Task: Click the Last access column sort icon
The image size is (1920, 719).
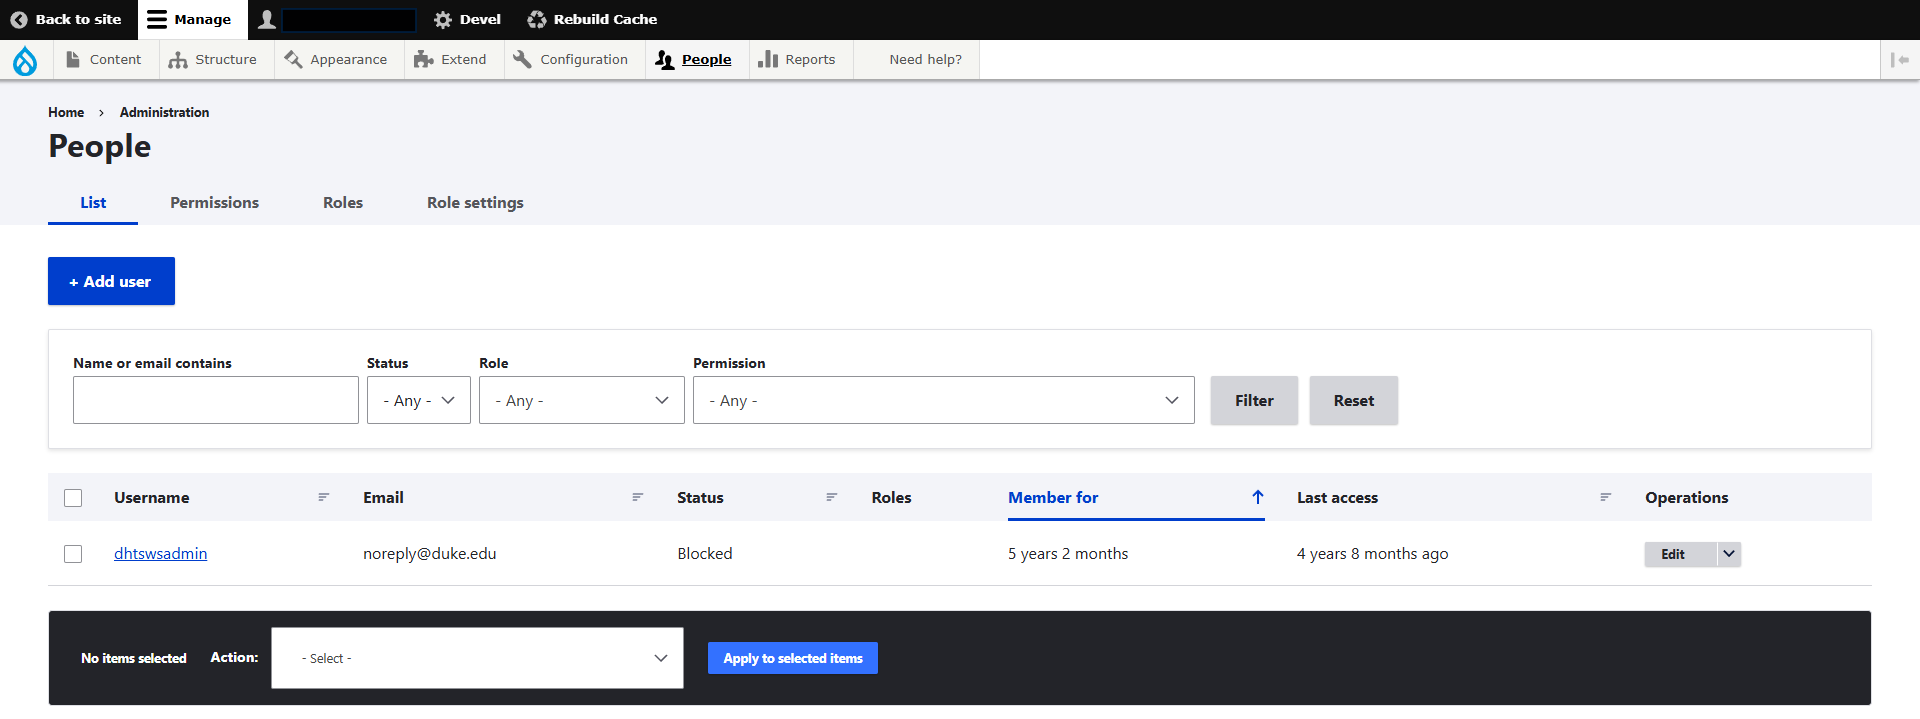Action: 1606,497
